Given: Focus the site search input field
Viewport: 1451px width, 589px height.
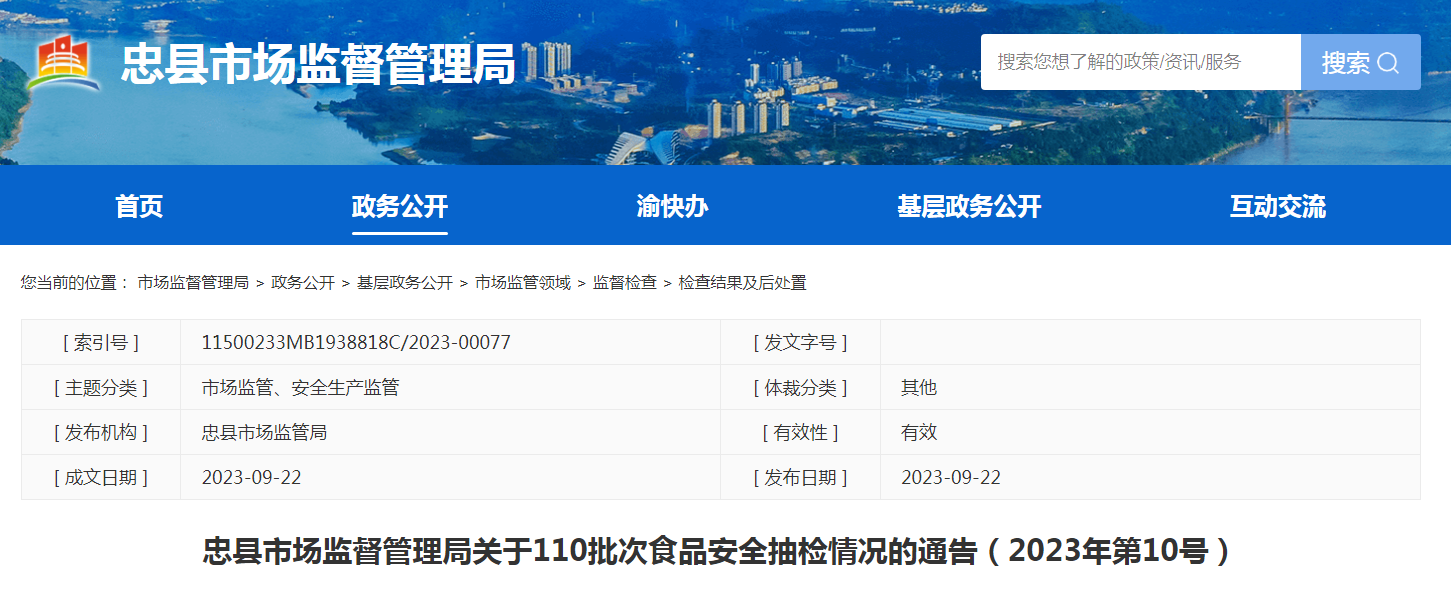Looking at the screenshot, I should (x=1141, y=62).
